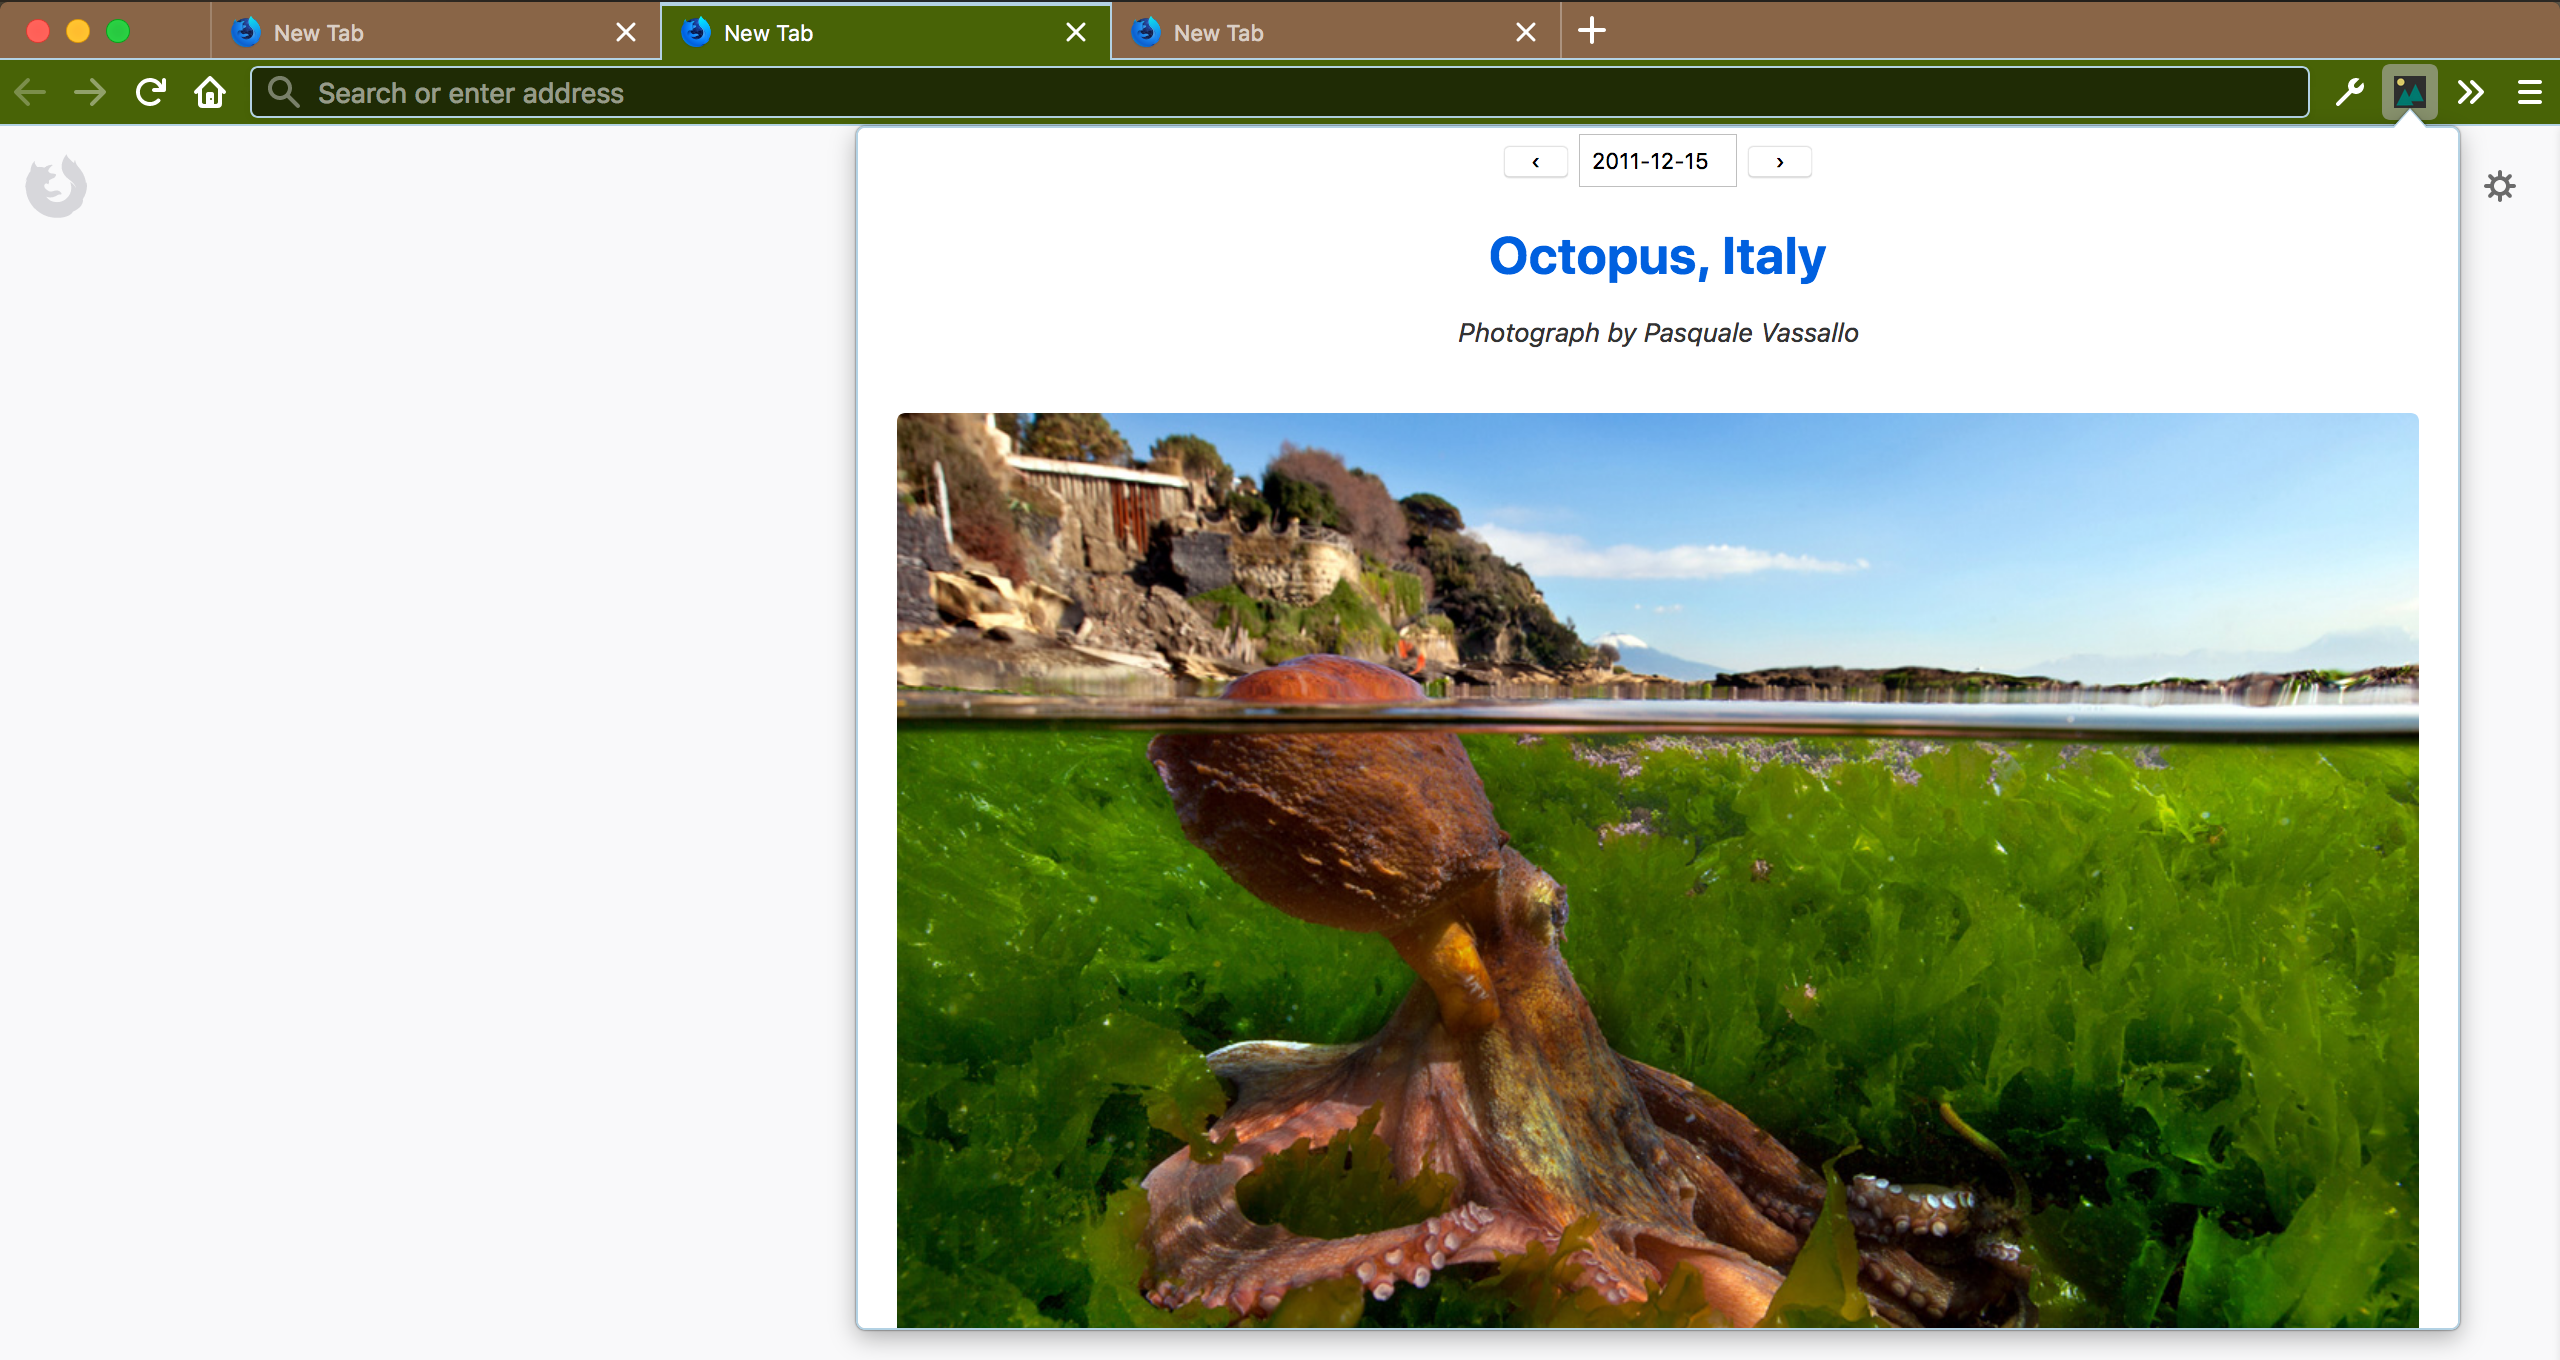Screen dimensions: 2560x1360
Task: Go to the home page
Action: point(210,93)
